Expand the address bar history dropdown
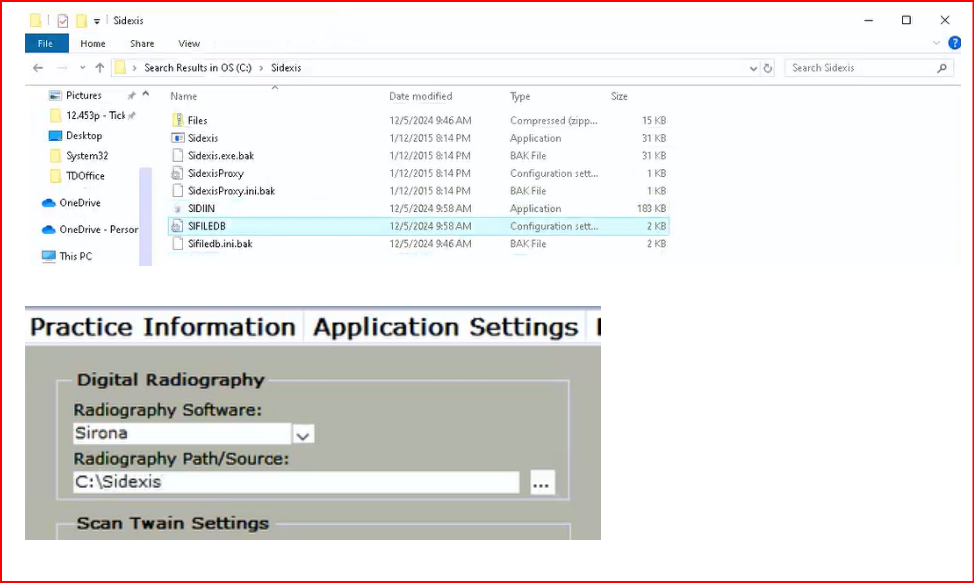Image resolution: width=974 pixels, height=583 pixels. tap(753, 68)
